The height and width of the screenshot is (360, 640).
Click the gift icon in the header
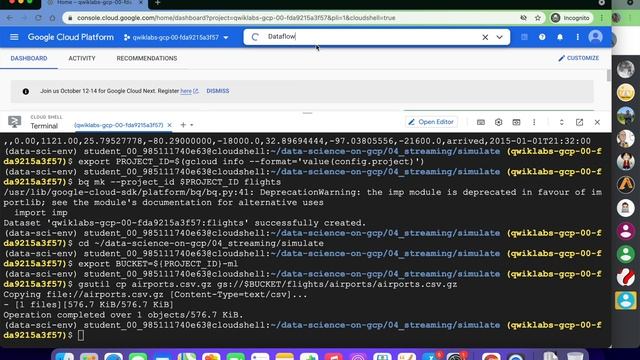(524, 37)
